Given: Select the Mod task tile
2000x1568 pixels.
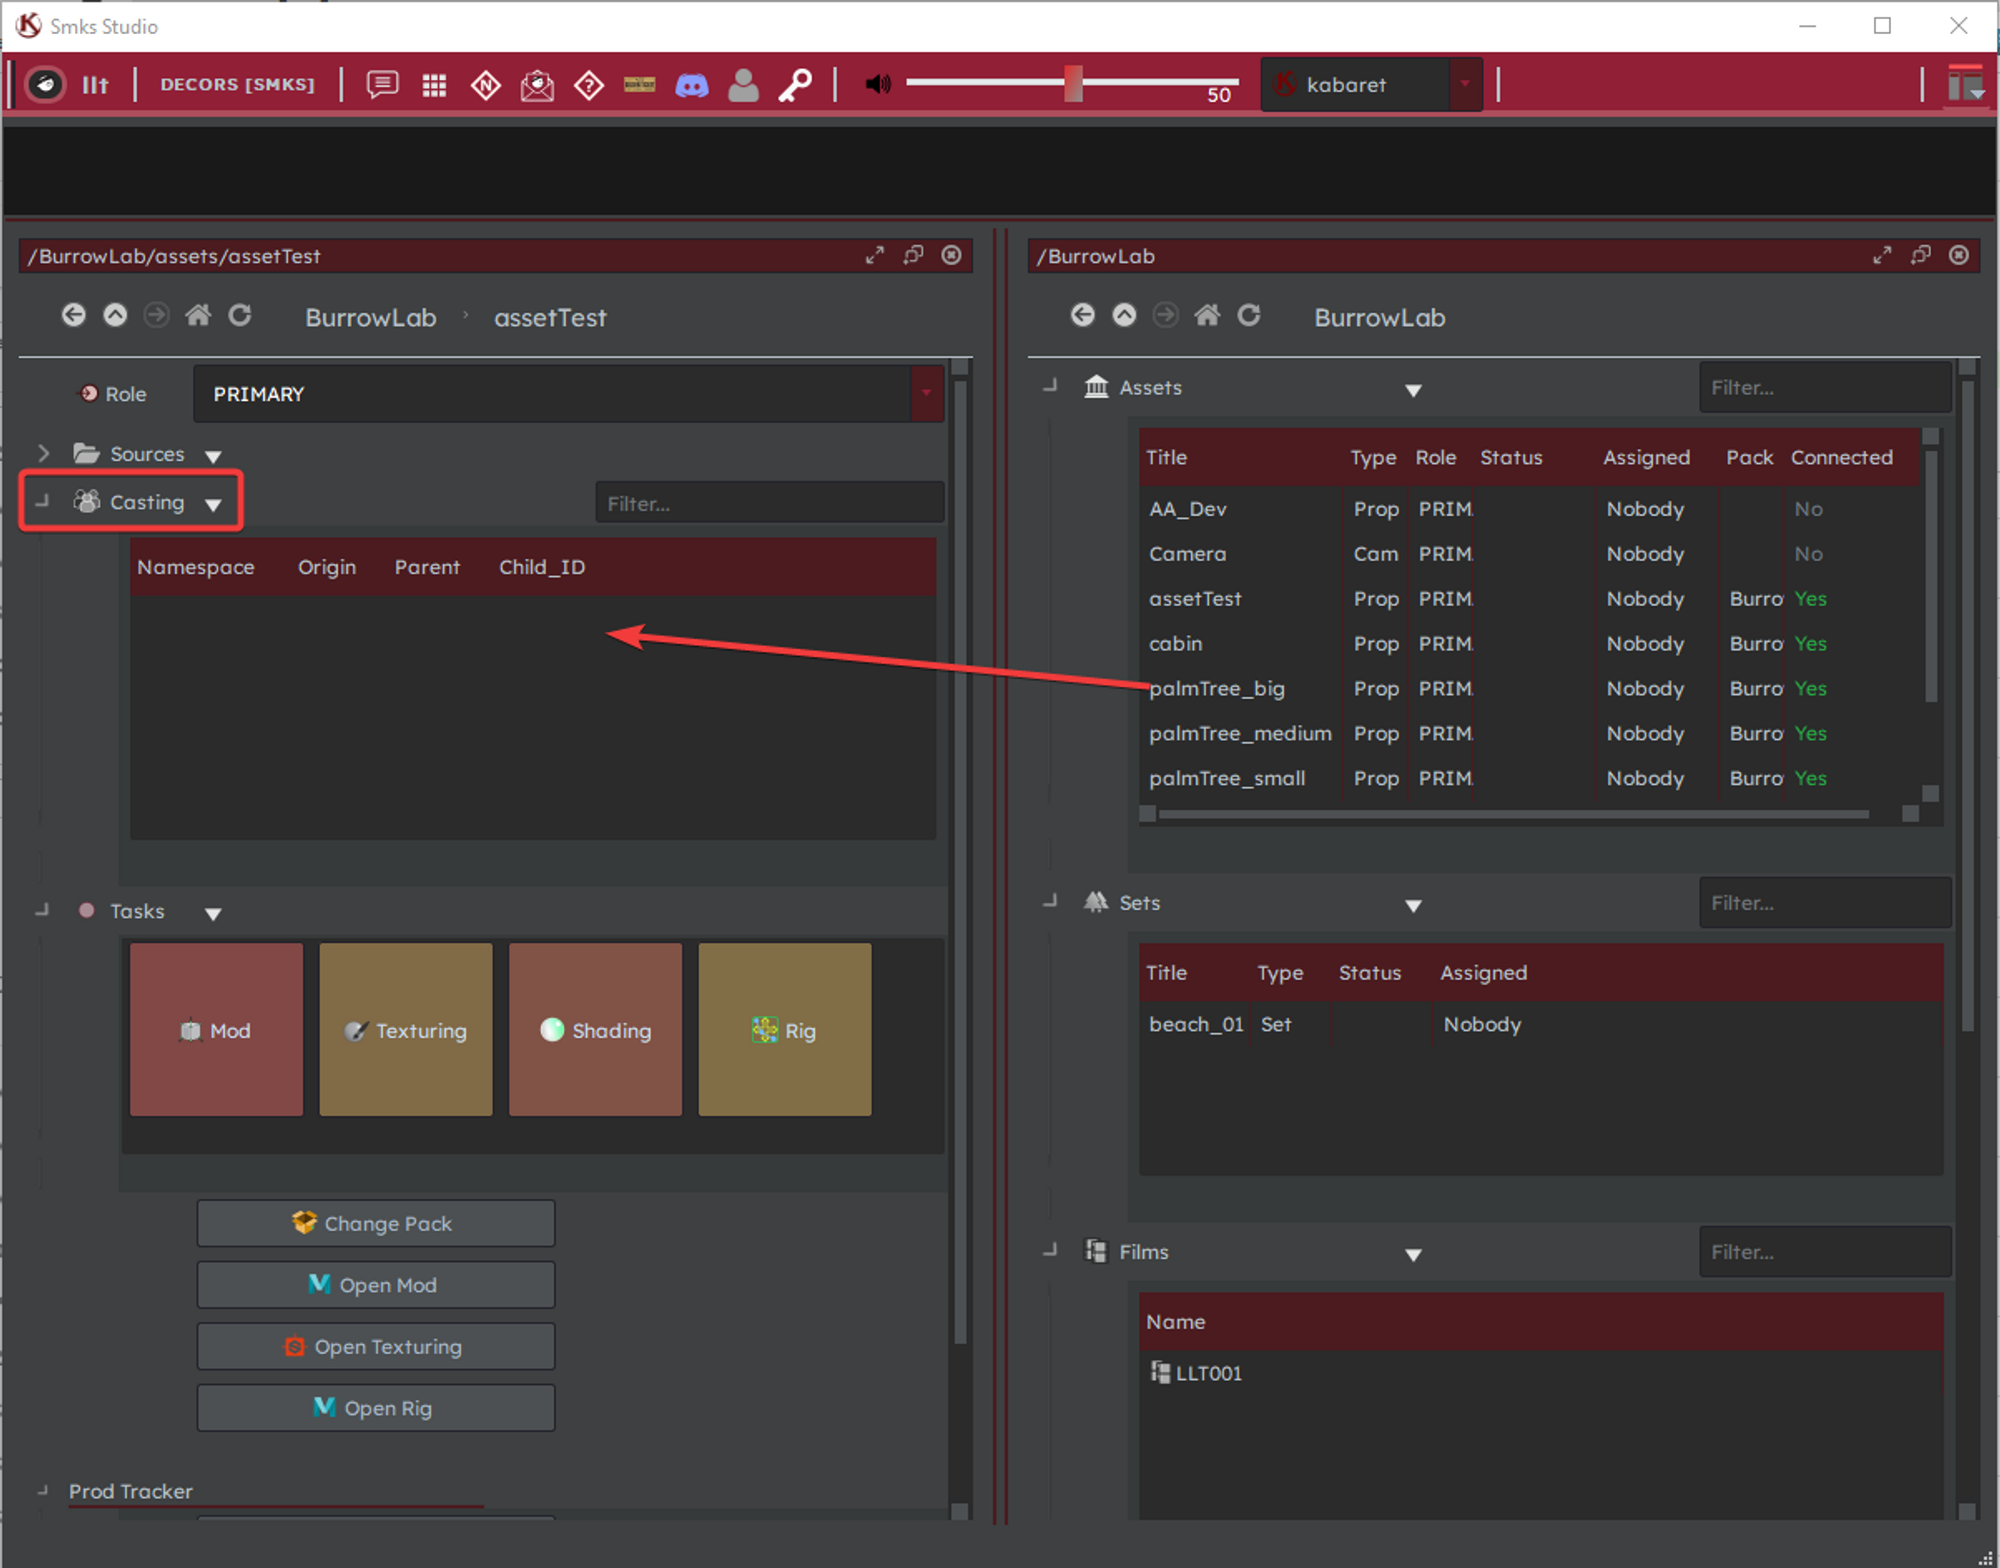Looking at the screenshot, I should coord(216,1030).
